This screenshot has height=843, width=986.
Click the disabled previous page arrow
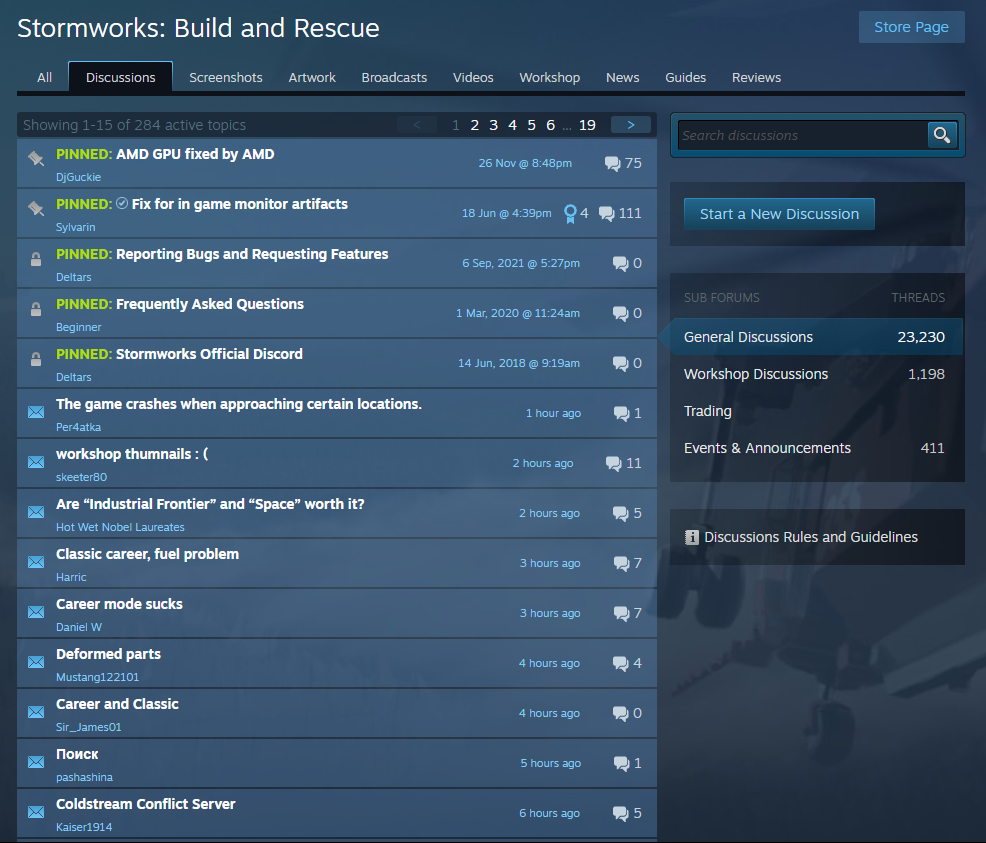click(x=417, y=125)
